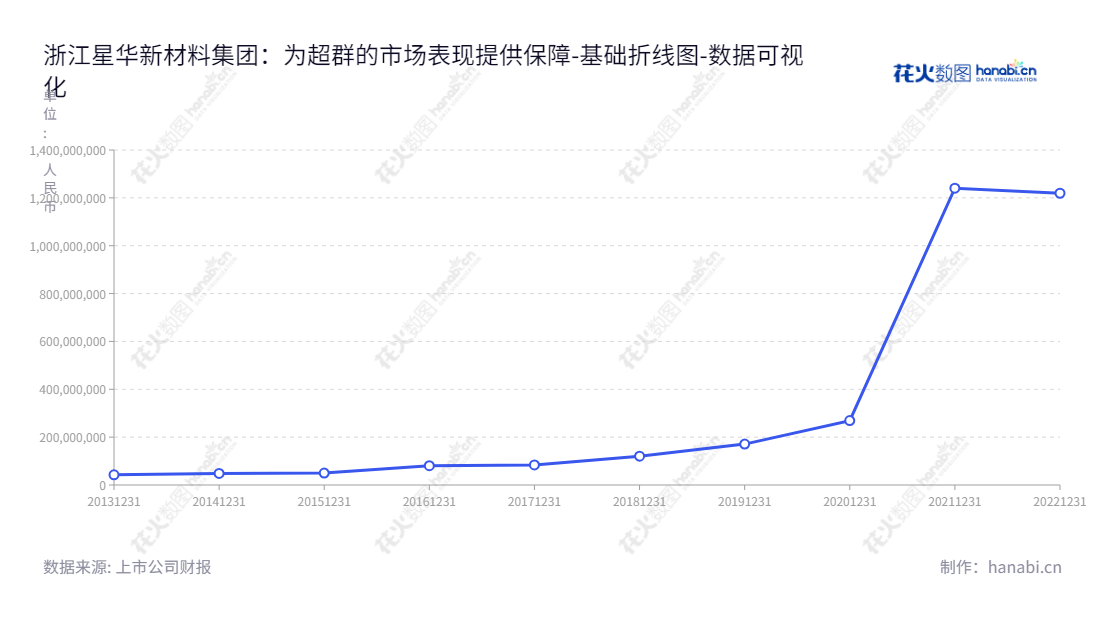The height and width of the screenshot is (620, 1100).
Task: Select the data point at 20131231
Action: tap(114, 475)
